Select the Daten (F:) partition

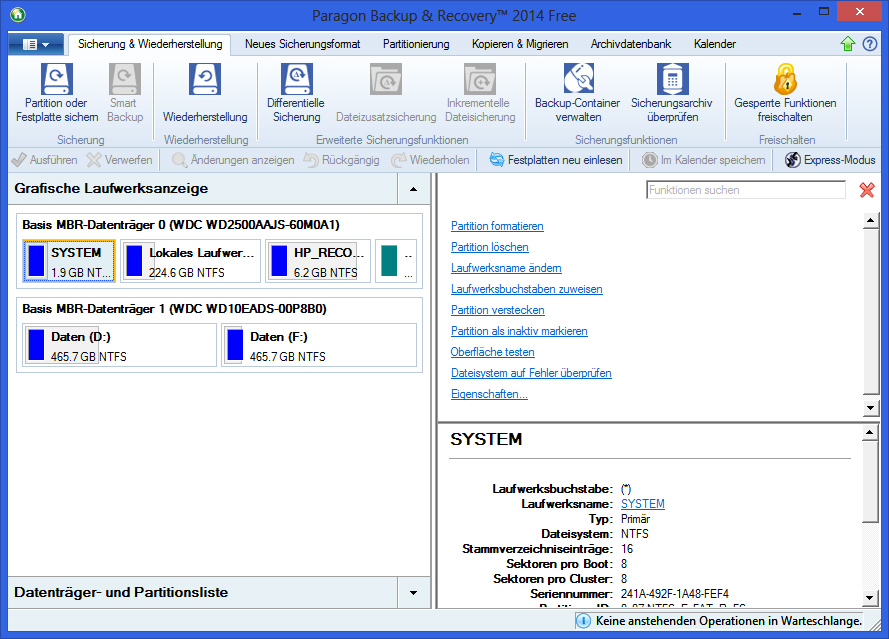319,345
